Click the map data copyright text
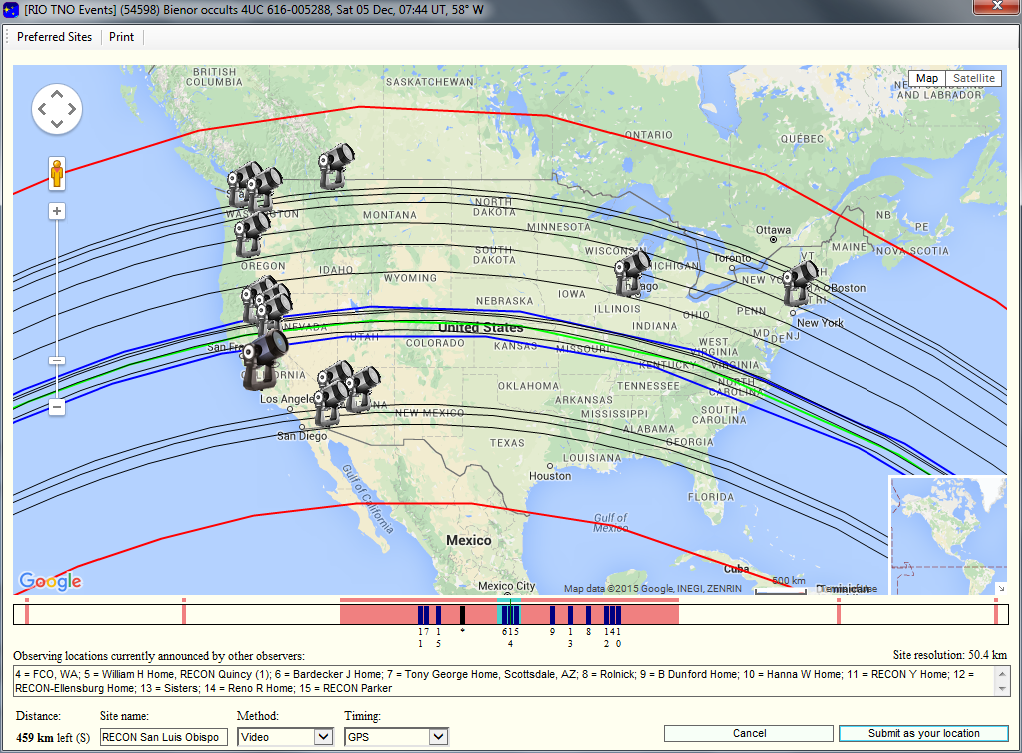1022x753 pixels. 652,589
